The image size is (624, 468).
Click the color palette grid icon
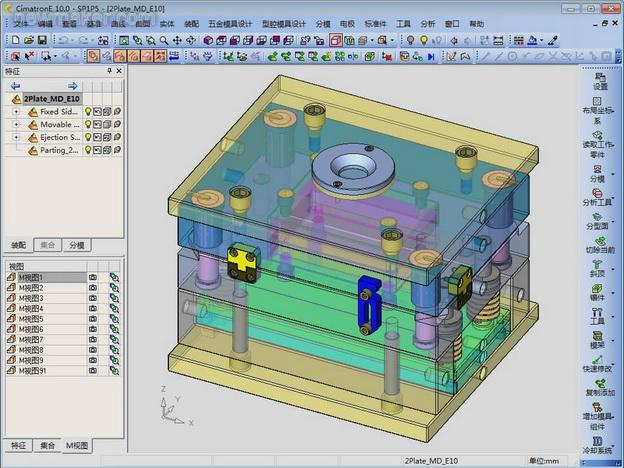pos(519,40)
